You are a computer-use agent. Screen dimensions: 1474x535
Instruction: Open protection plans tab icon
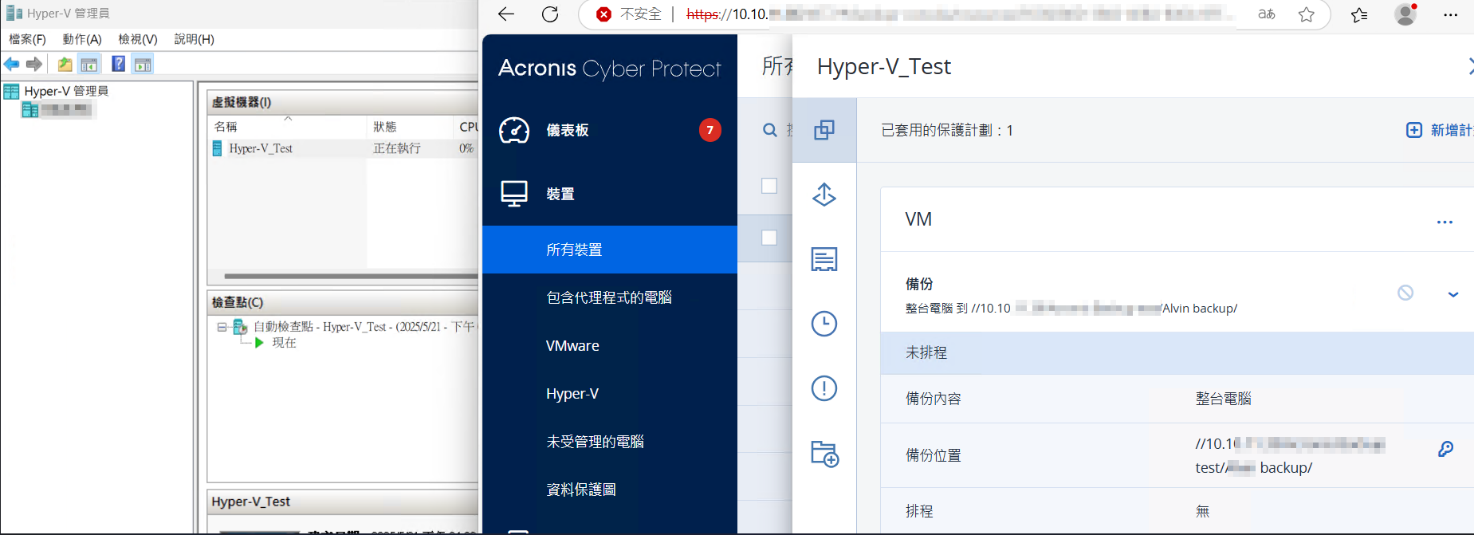click(x=824, y=130)
